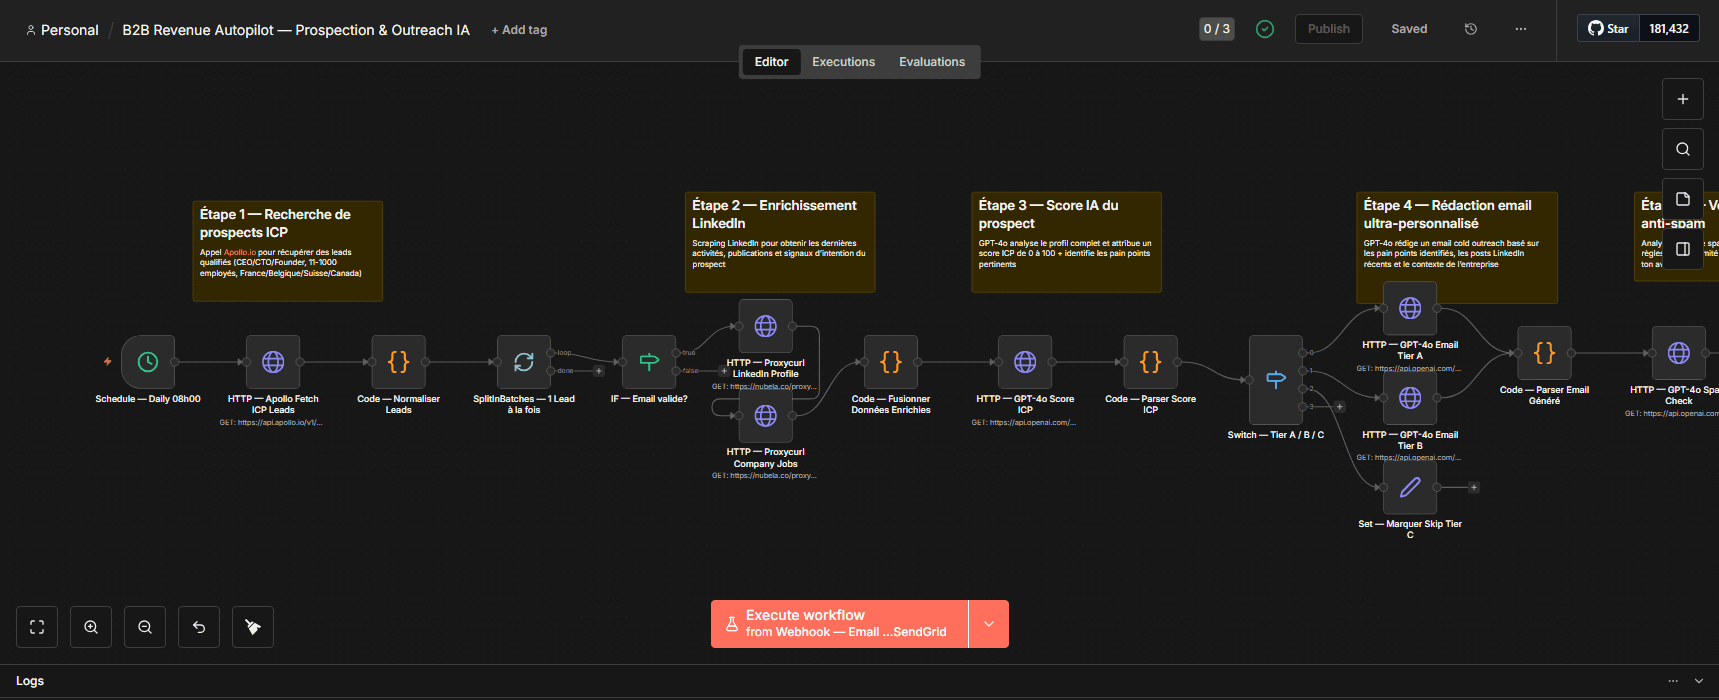
Task: Select the IF — Email valide? node
Action: tap(649, 362)
